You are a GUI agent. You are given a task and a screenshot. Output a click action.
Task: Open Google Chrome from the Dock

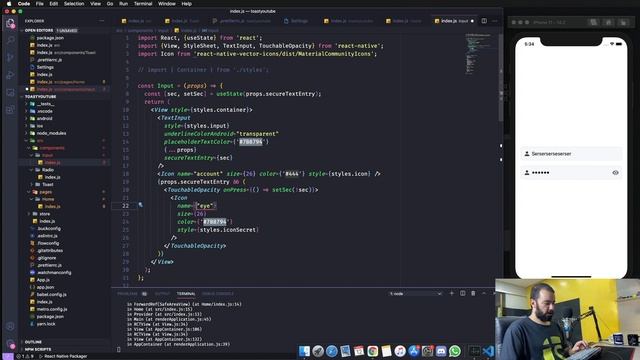point(373,351)
